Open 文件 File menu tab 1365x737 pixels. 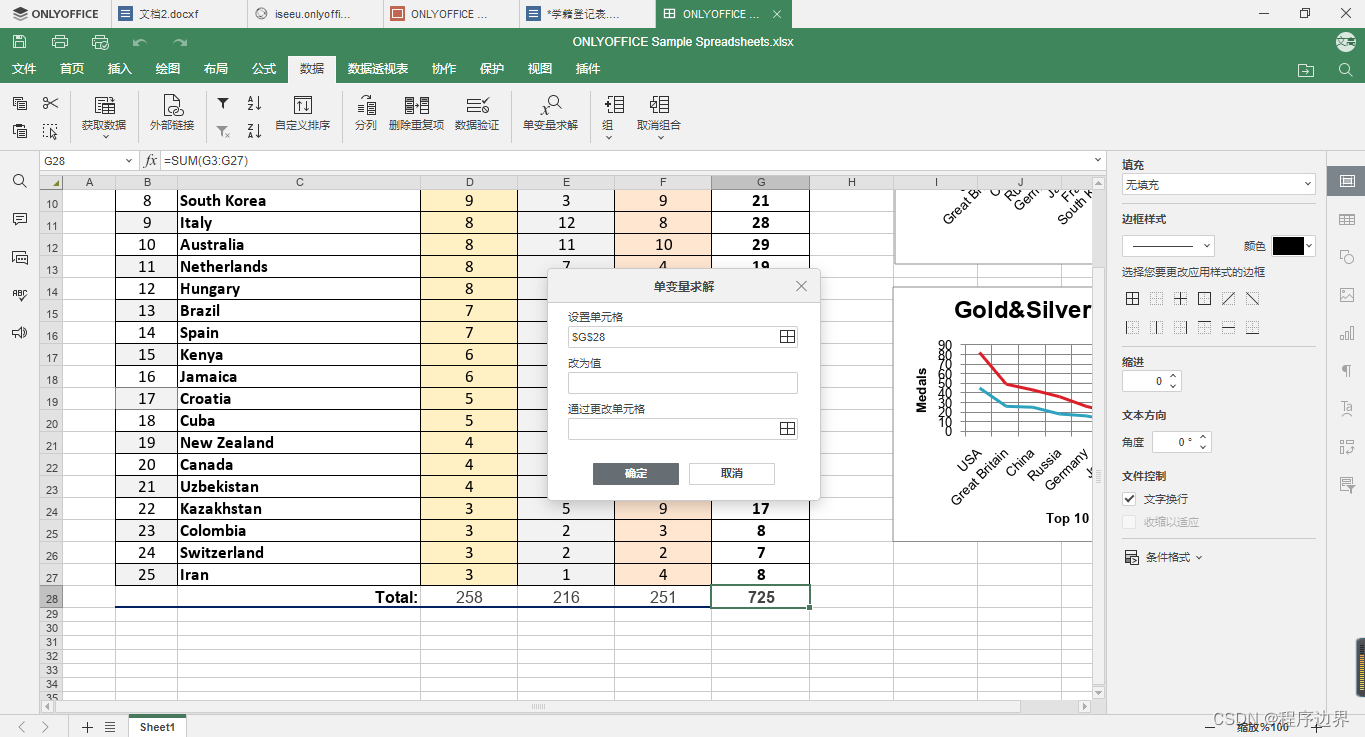pyautogui.click(x=24, y=69)
